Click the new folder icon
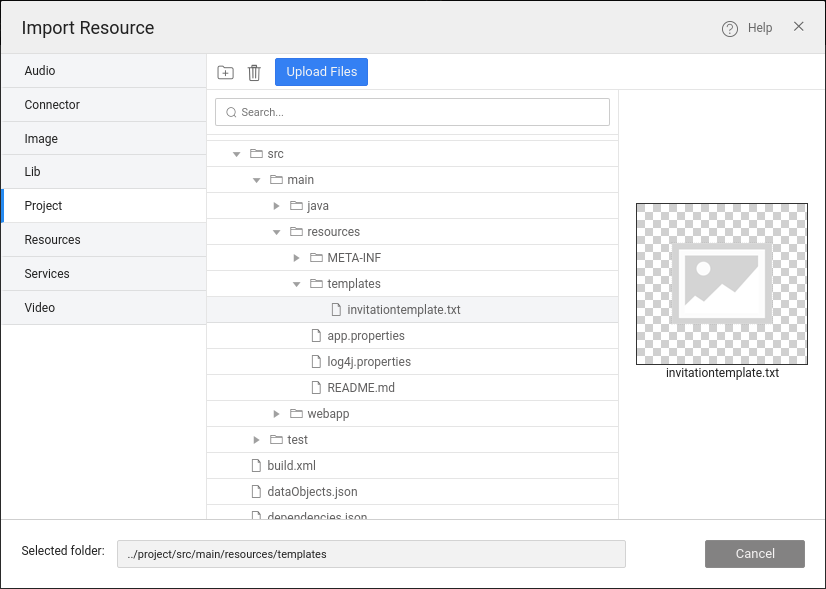Viewport: 826px width, 589px height. pyautogui.click(x=225, y=72)
